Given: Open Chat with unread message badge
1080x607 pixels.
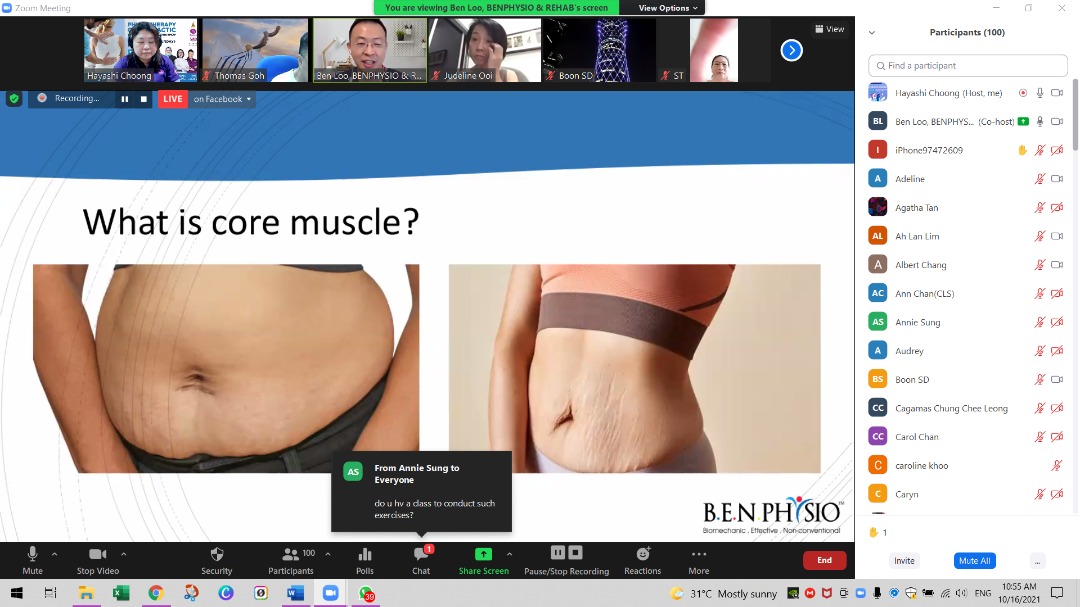Looking at the screenshot, I should [421, 555].
